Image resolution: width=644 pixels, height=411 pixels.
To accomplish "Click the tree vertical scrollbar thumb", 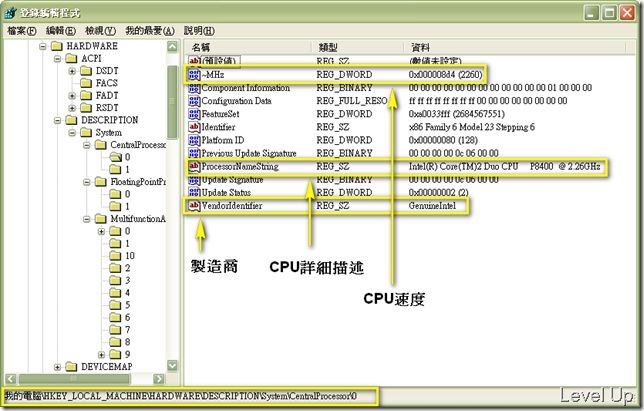I will [172, 102].
